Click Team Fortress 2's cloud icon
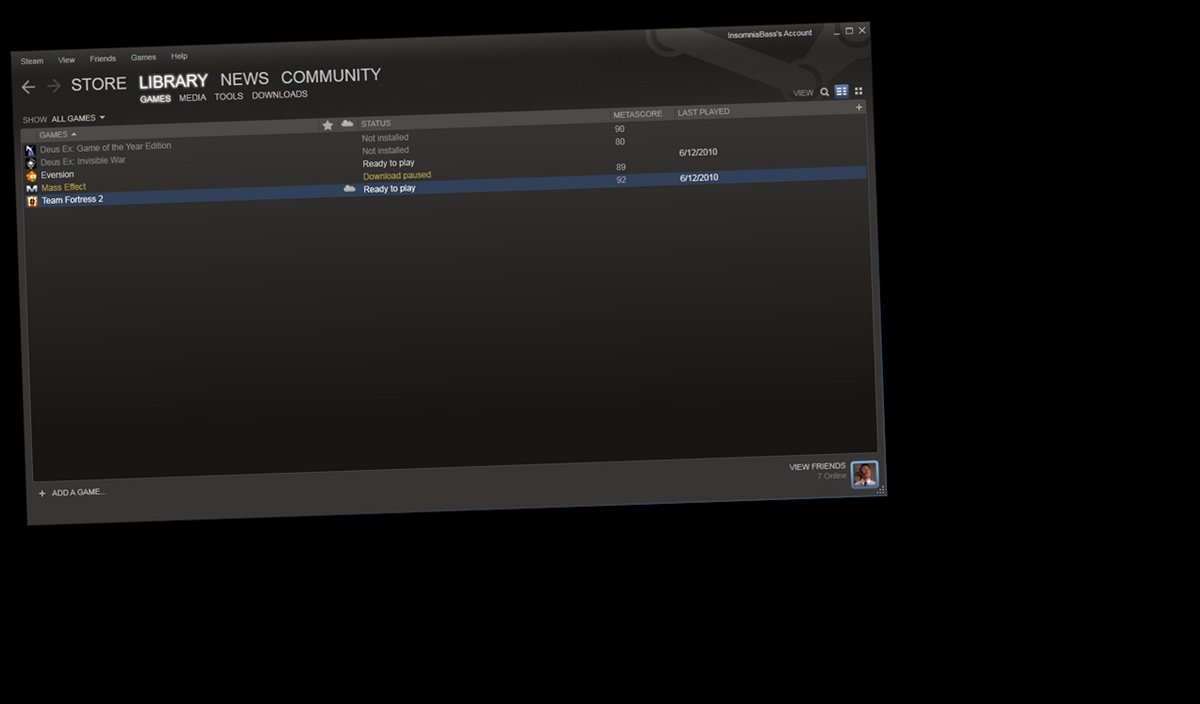This screenshot has height=704, width=1200. pyautogui.click(x=350, y=188)
